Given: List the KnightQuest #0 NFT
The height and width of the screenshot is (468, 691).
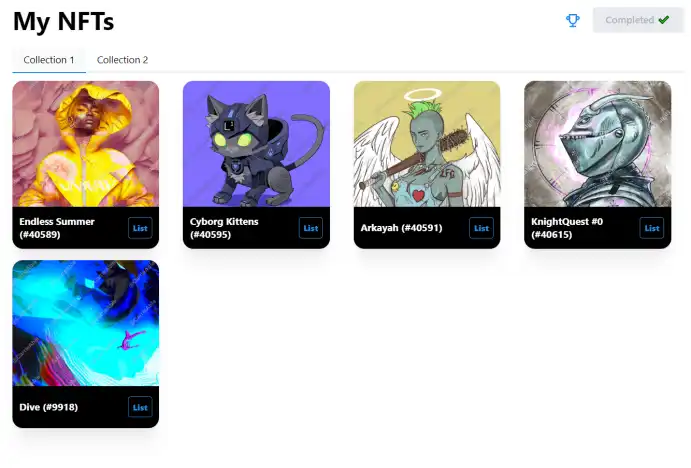Looking at the screenshot, I should (x=652, y=228).
